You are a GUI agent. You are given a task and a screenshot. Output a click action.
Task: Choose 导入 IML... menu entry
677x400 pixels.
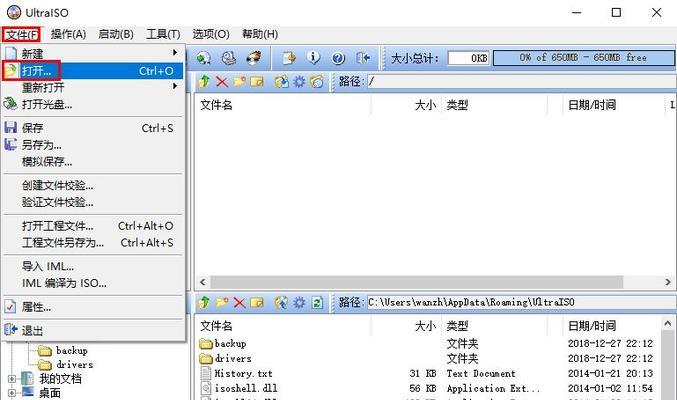point(93,266)
